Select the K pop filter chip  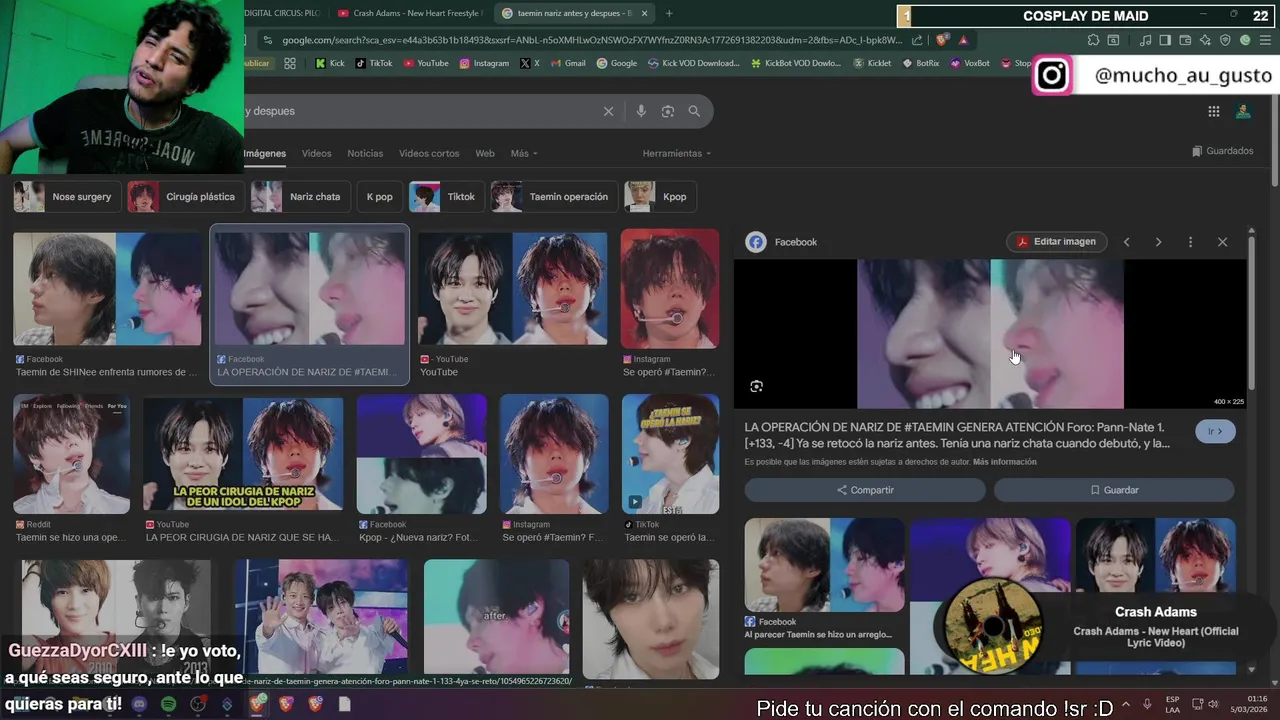tap(380, 197)
